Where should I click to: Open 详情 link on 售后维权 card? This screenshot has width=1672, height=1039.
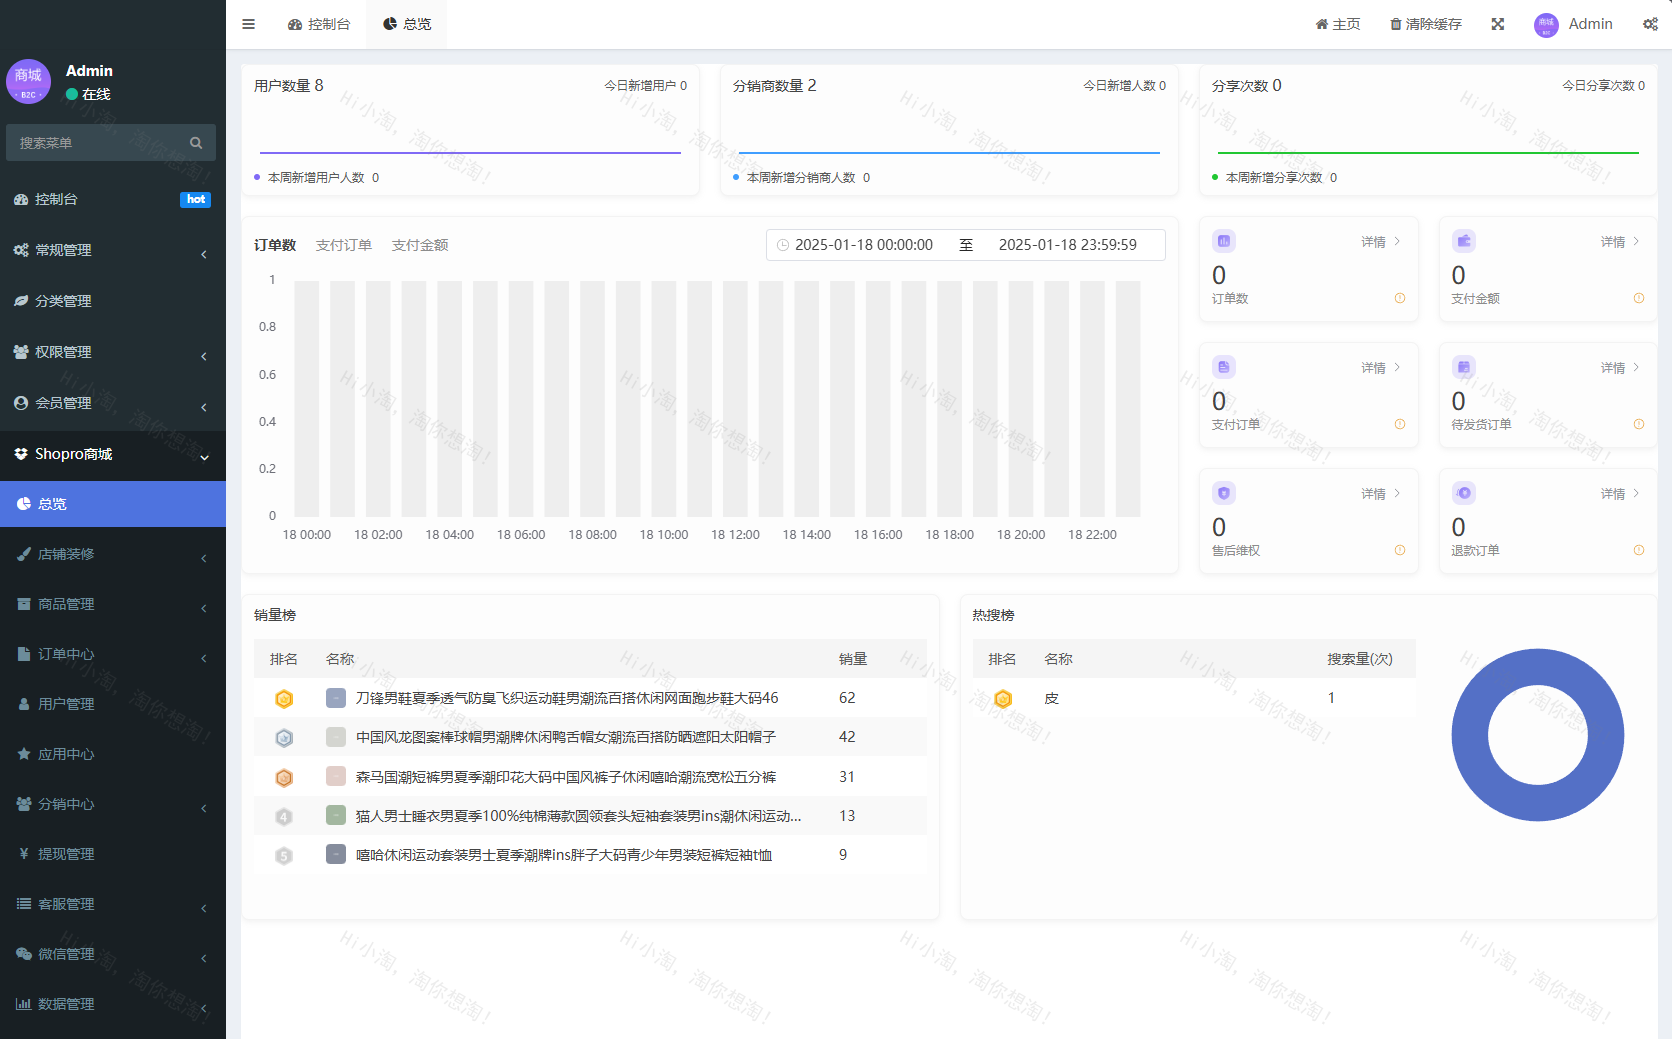pos(1381,494)
